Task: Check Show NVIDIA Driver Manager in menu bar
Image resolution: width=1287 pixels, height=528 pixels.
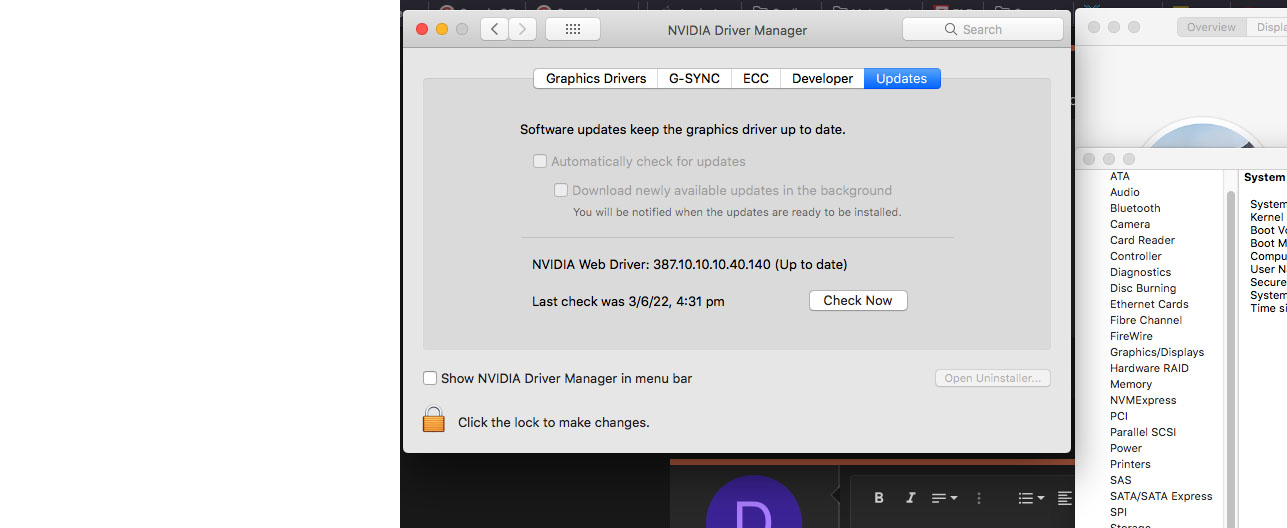Action: pos(430,378)
